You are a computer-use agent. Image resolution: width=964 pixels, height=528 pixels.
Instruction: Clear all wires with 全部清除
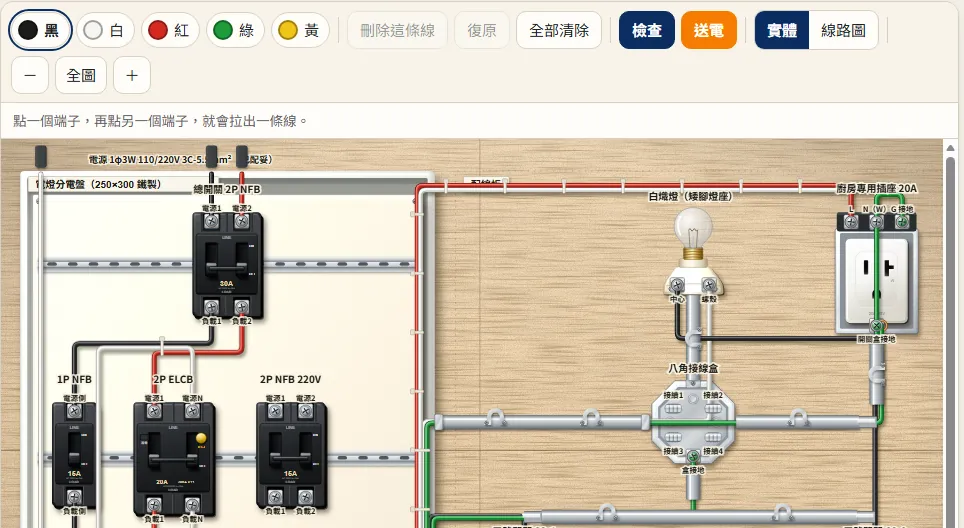click(x=559, y=30)
